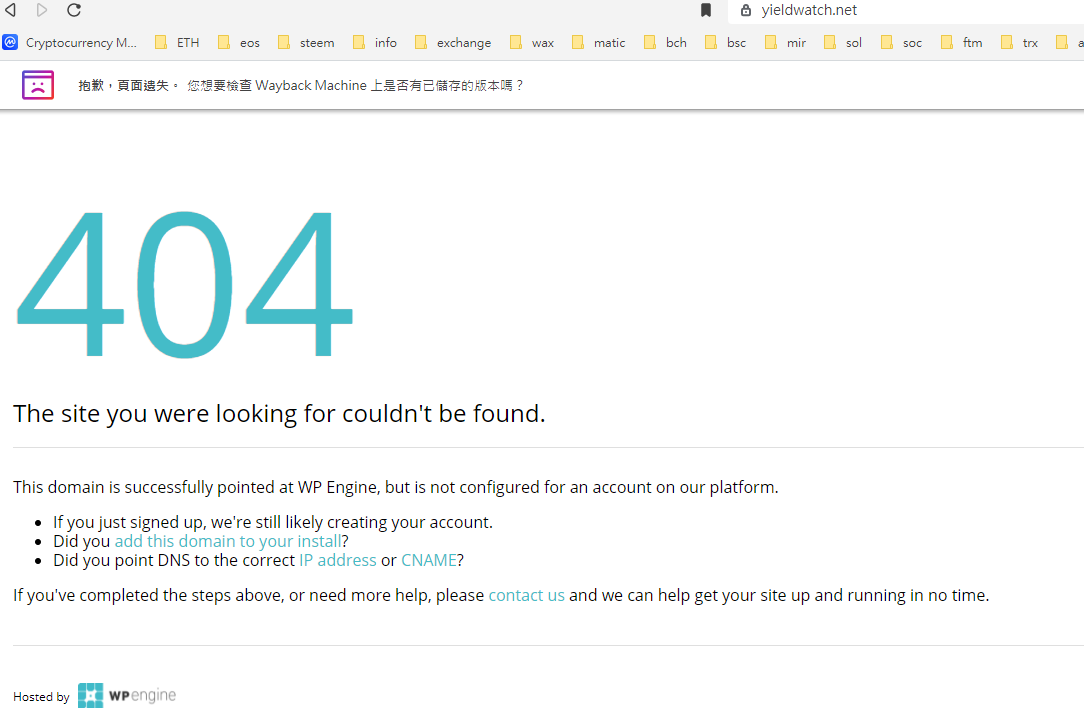Open the IP address link
Image resolution: width=1084 pixels, height=725 pixels.
coord(337,560)
